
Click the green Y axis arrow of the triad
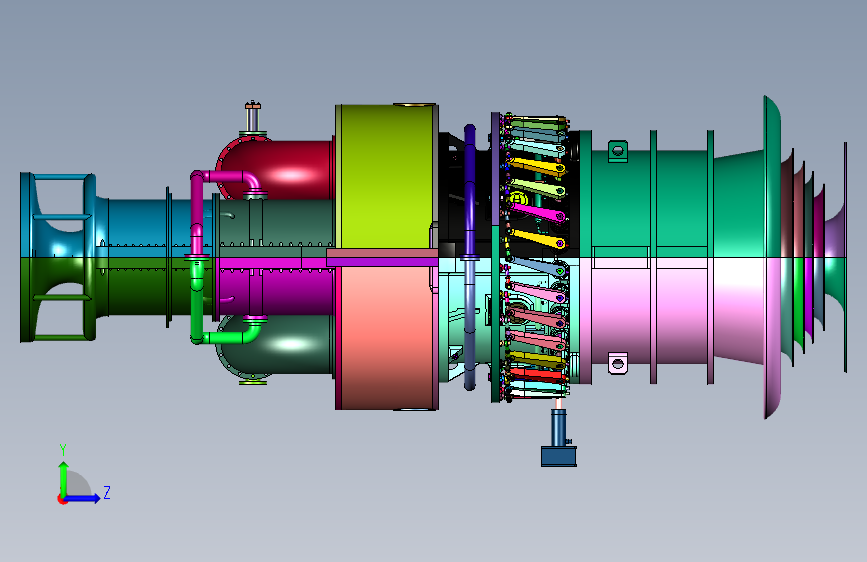pos(64,479)
